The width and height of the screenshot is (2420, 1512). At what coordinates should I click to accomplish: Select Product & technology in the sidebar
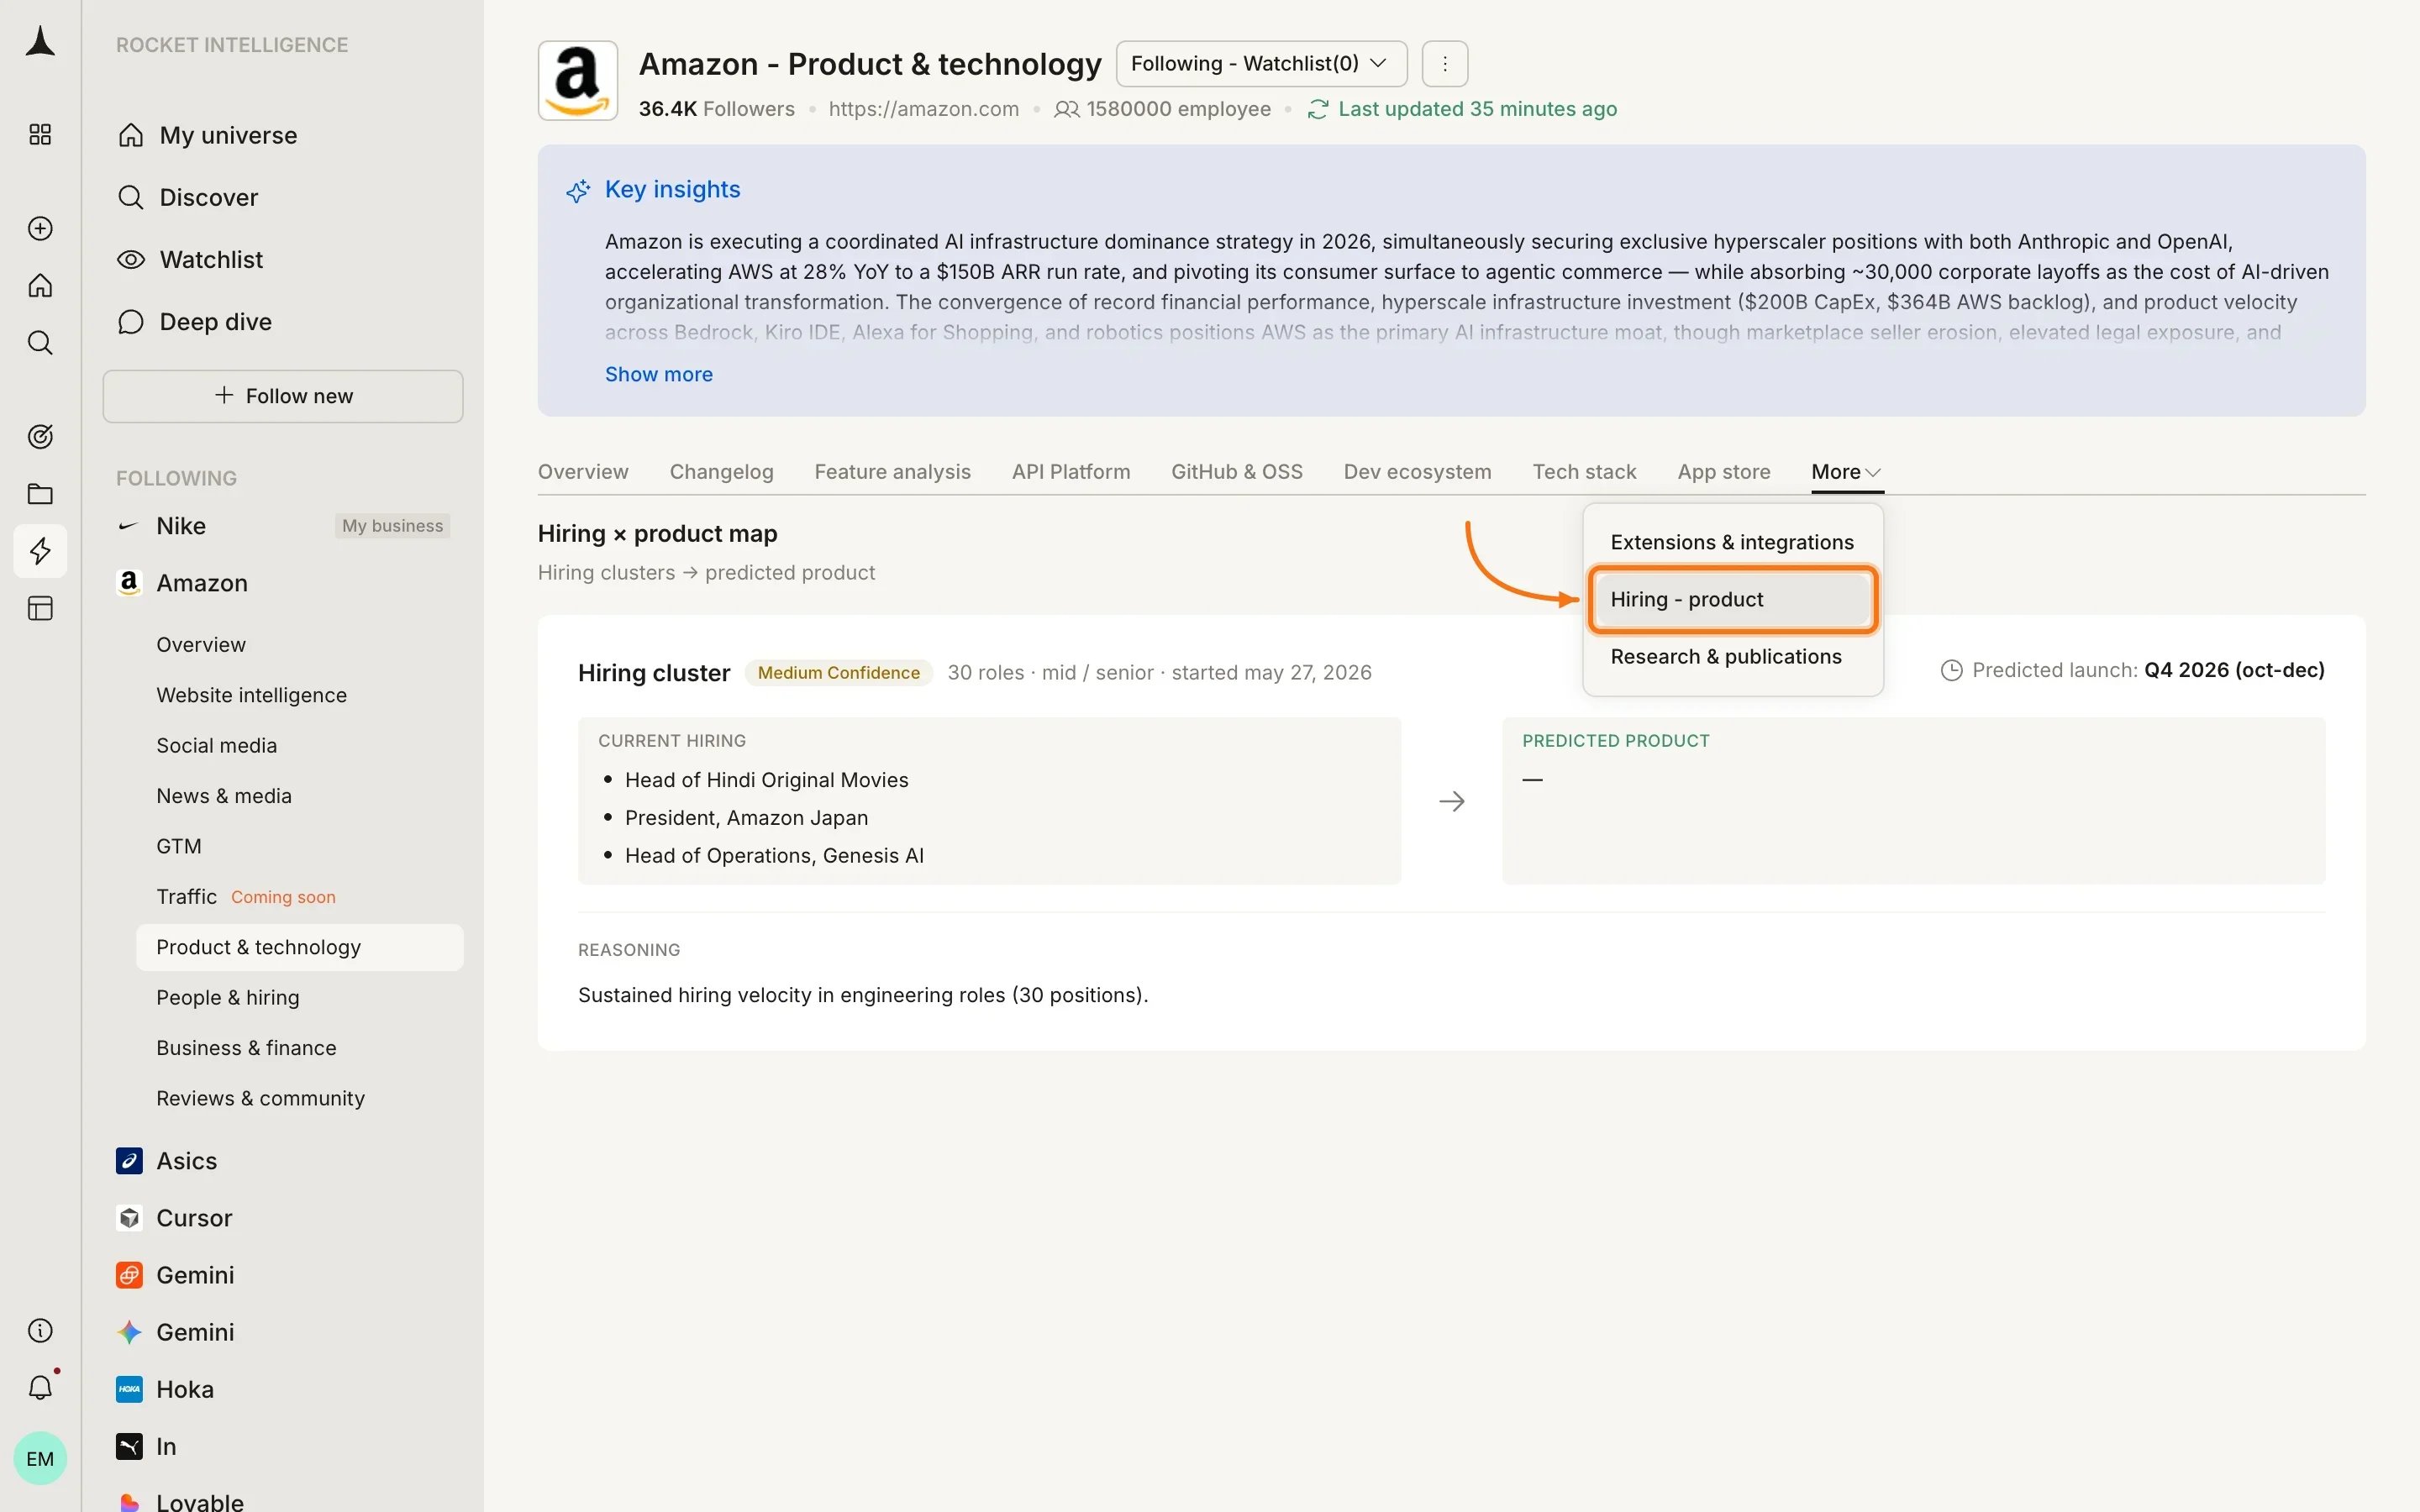point(300,947)
